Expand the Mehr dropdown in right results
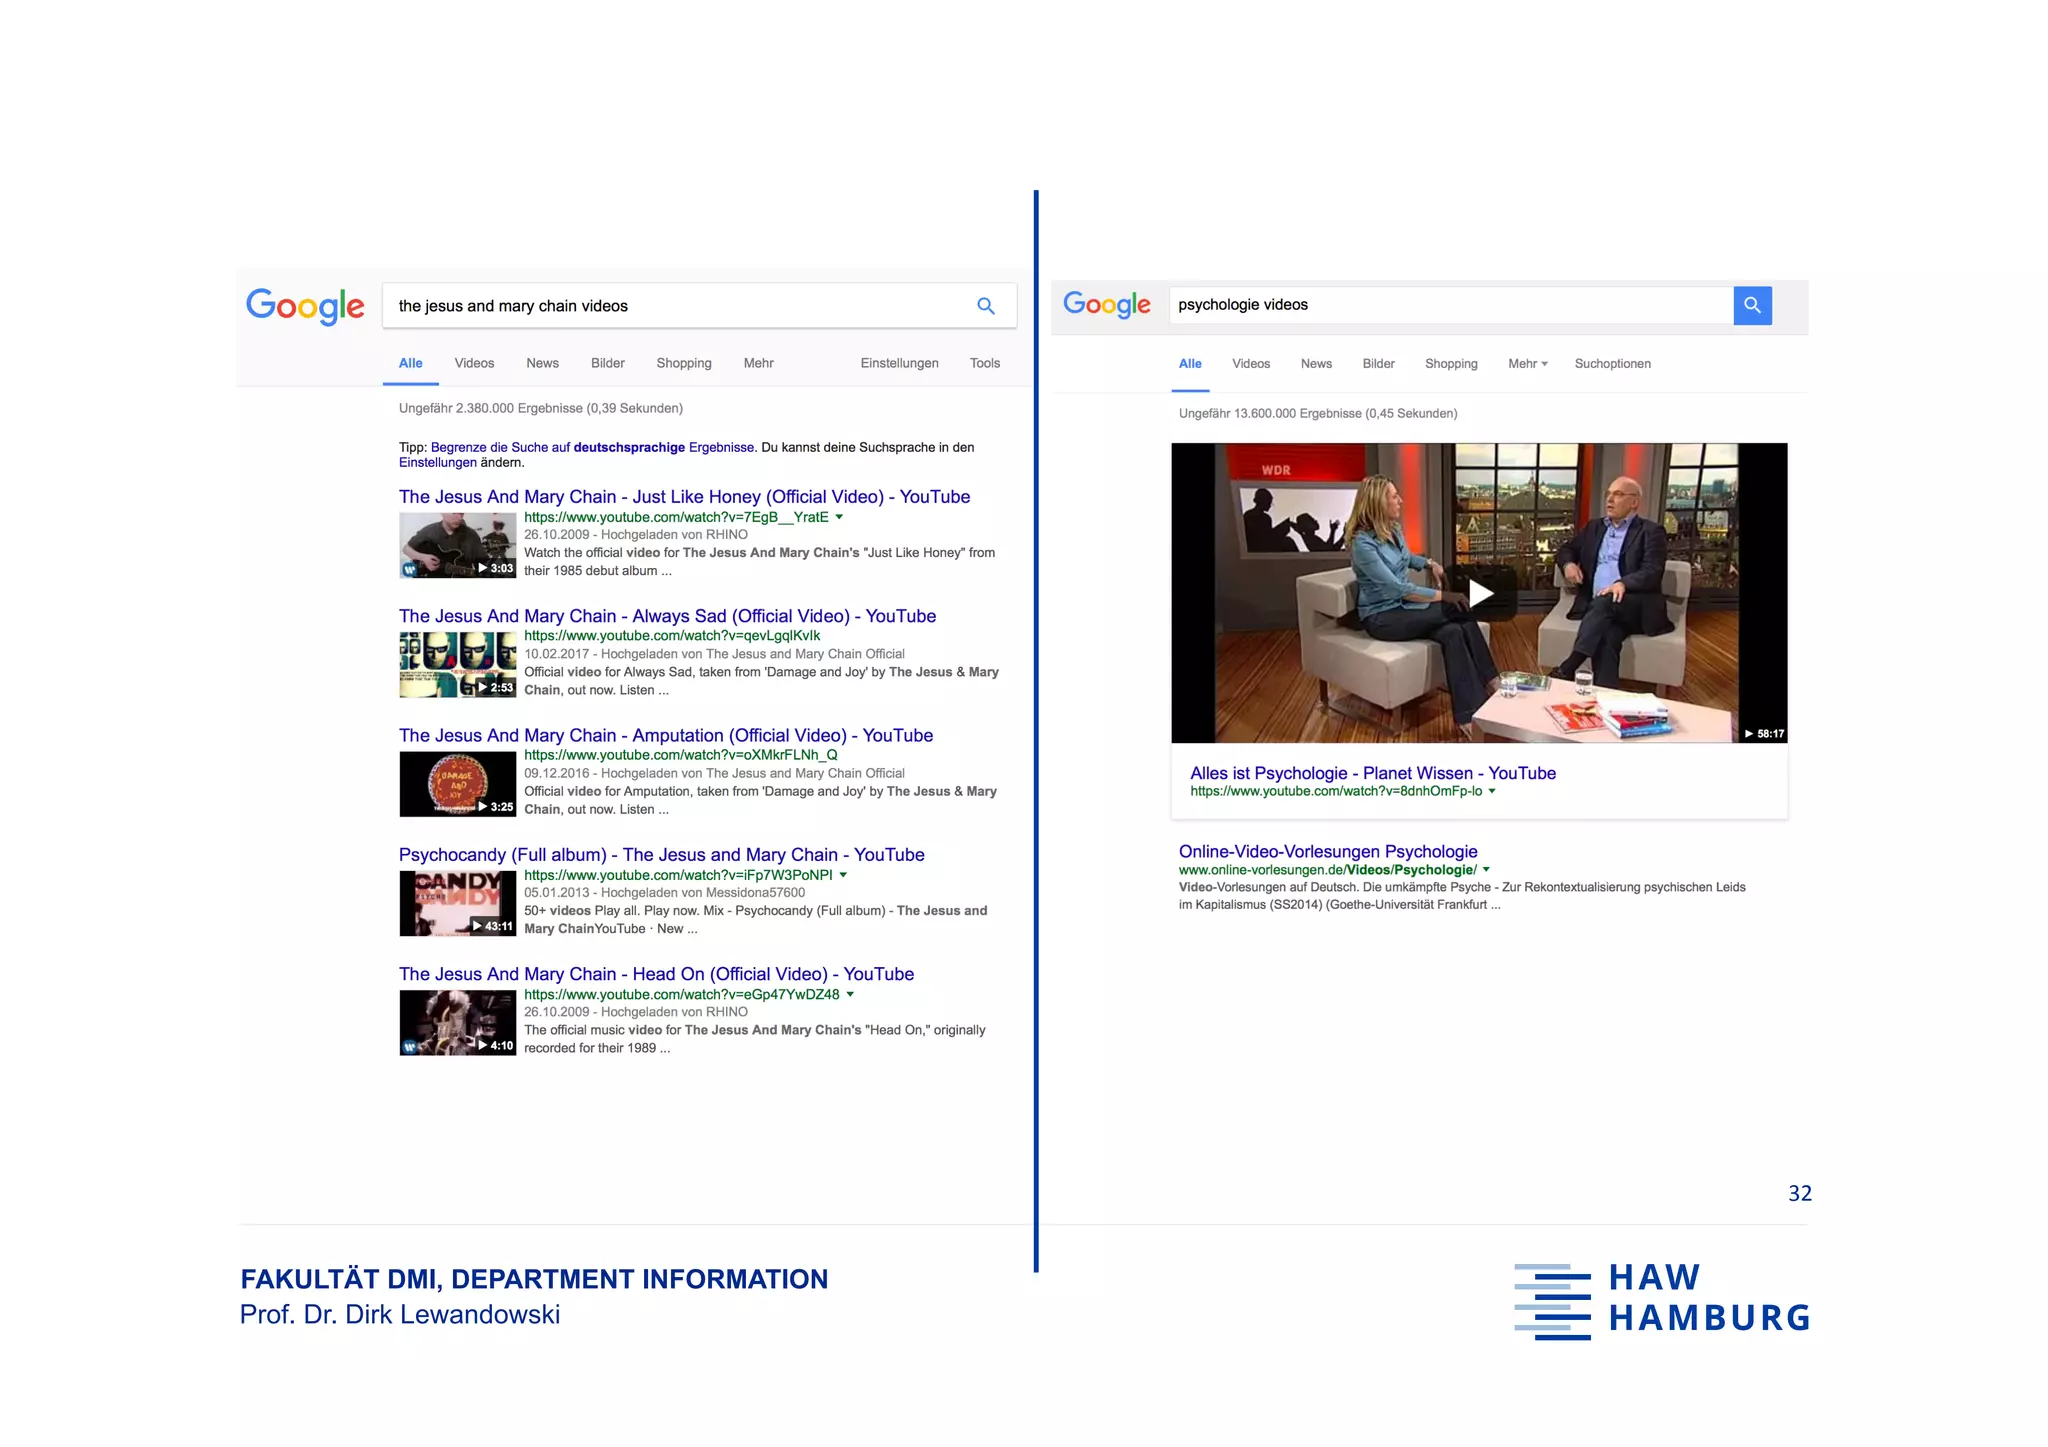 click(x=1527, y=364)
